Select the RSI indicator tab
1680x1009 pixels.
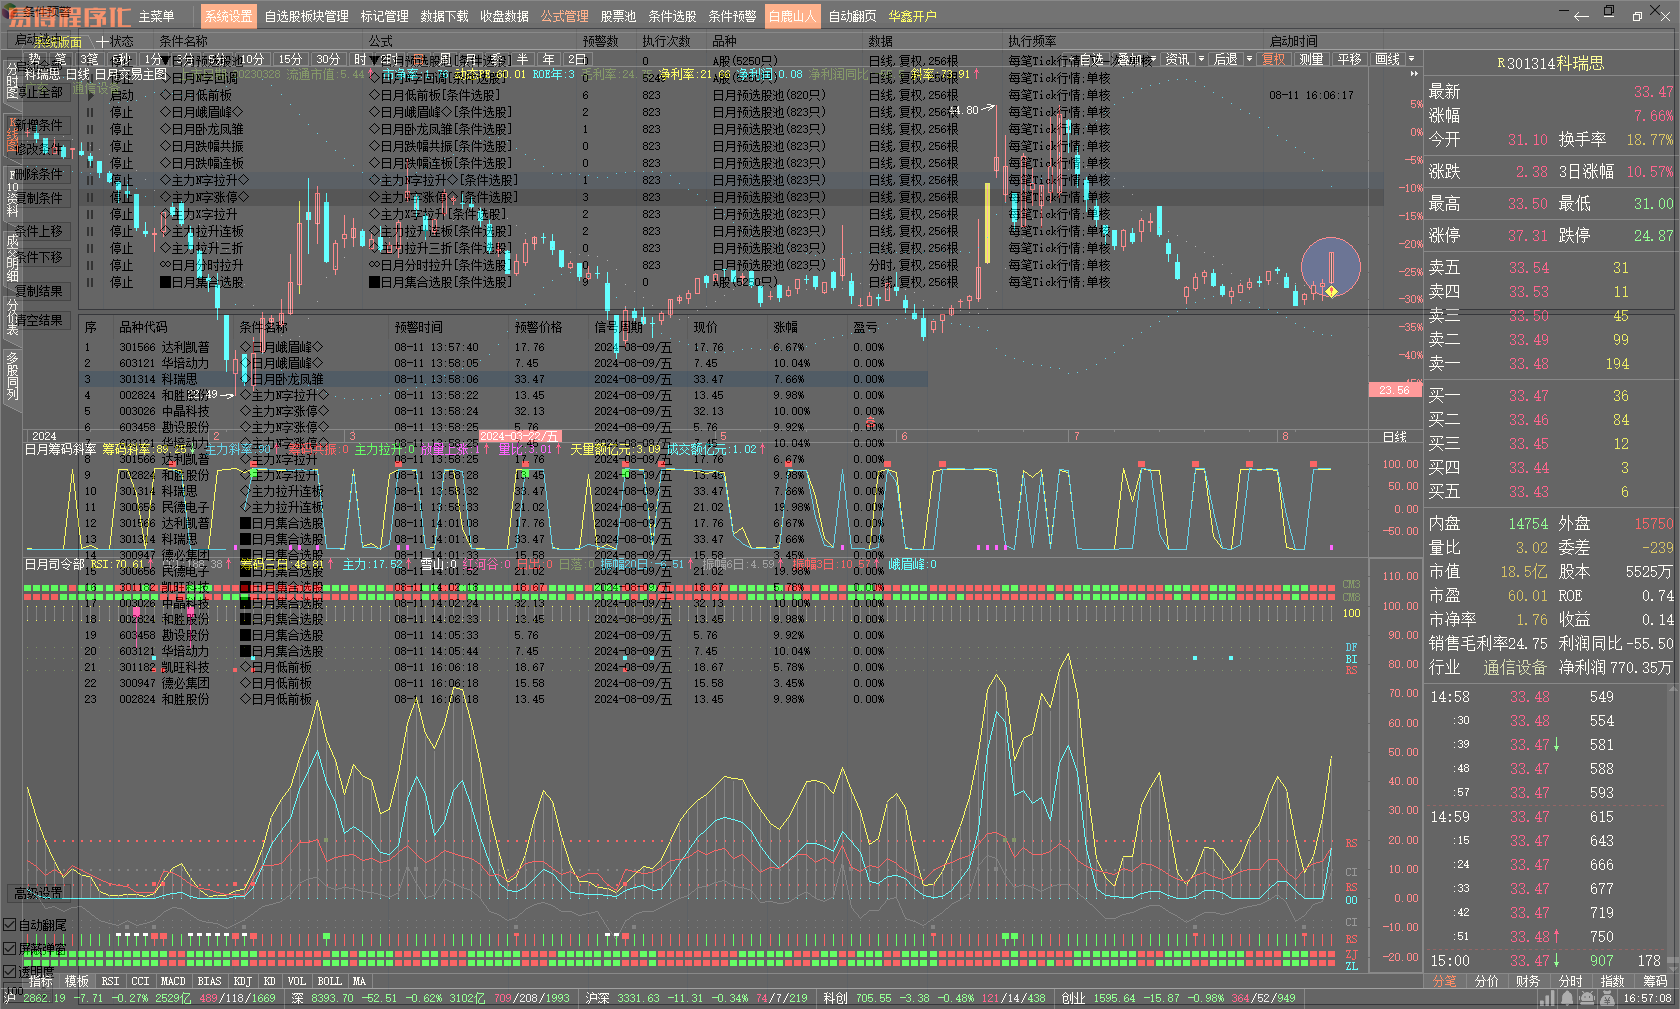point(110,981)
